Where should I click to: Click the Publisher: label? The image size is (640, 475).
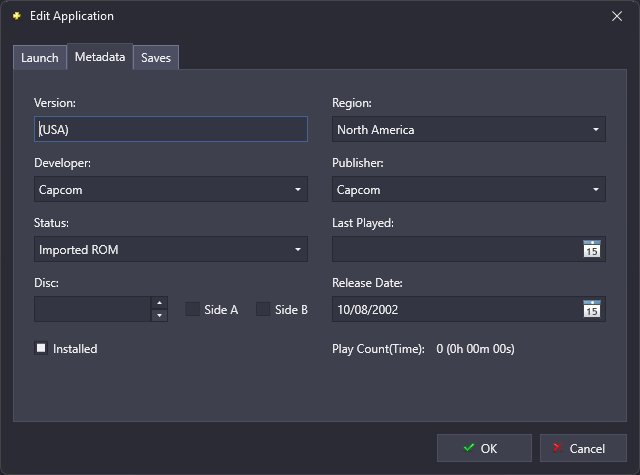pos(358,163)
